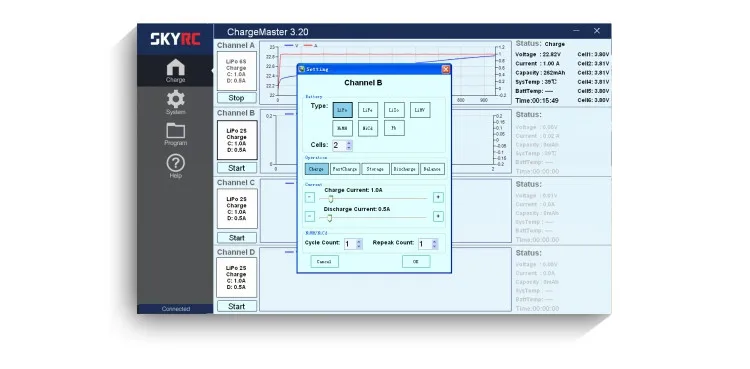Click the Discharge Current slider handle
The image size is (750, 369).
pos(329,218)
